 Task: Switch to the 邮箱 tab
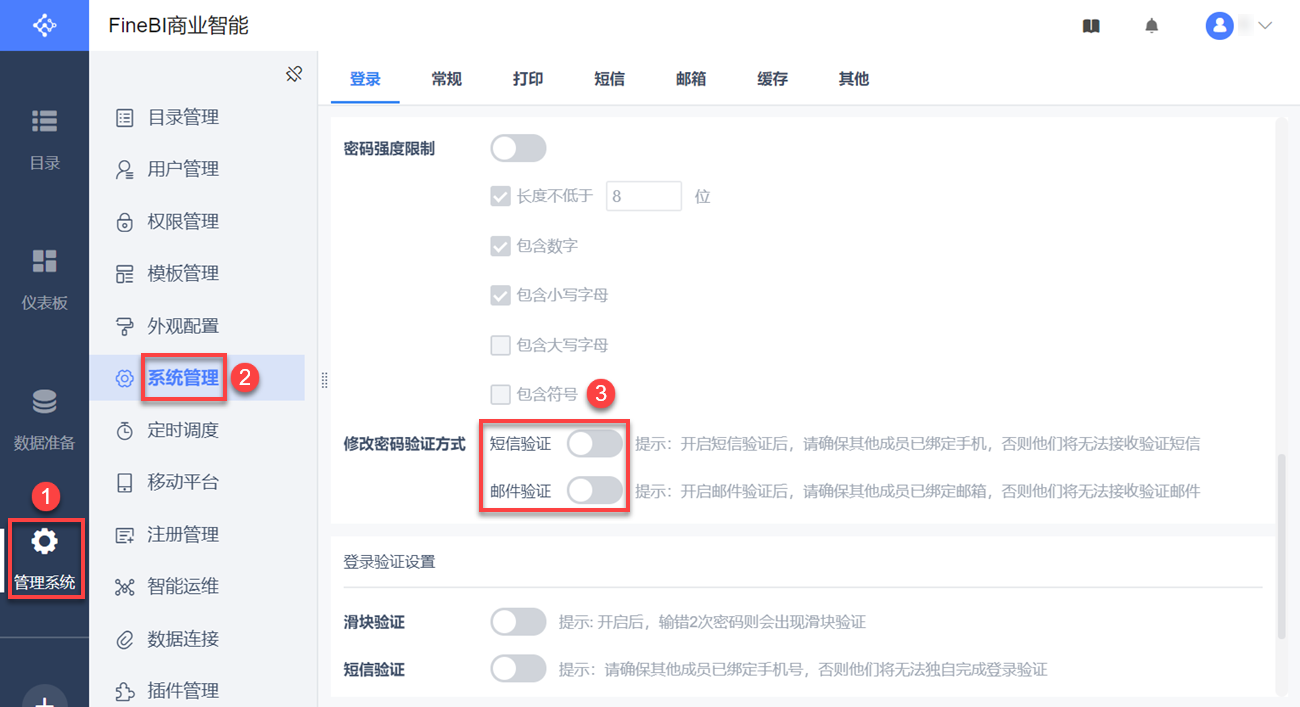(x=691, y=79)
